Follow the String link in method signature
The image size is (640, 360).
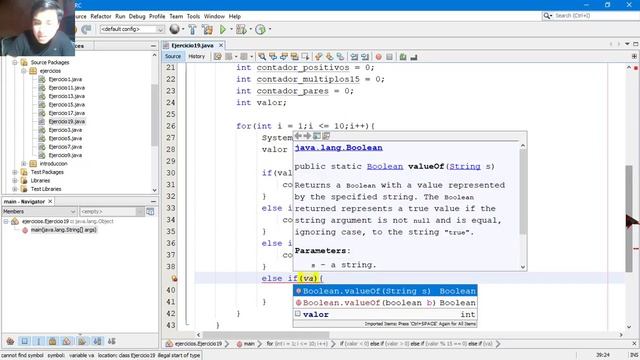tap(464, 167)
